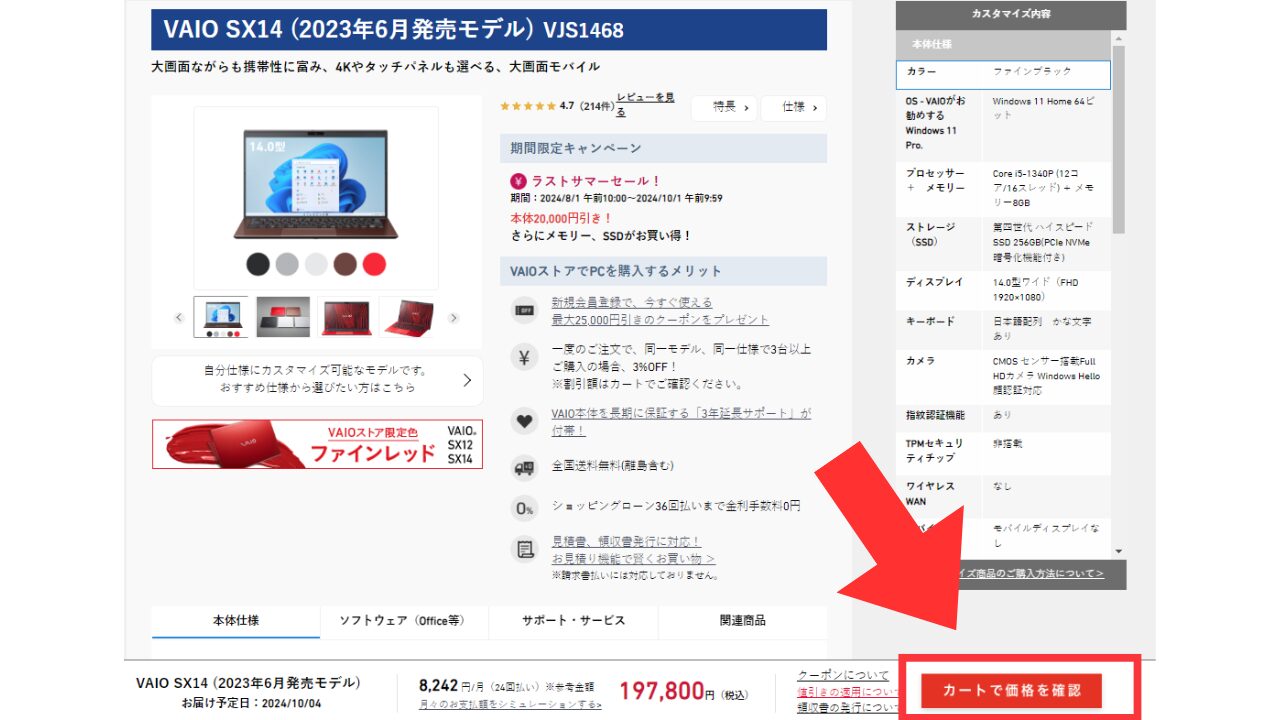Click the OFF coupon icon

pos(524,310)
